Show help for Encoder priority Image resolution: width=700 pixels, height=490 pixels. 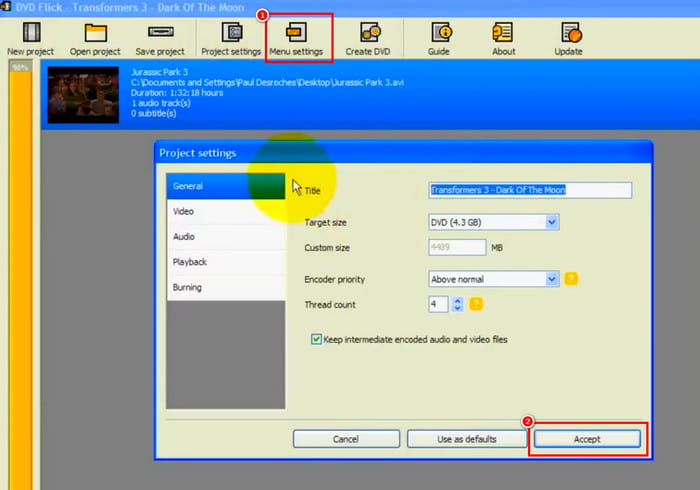[571, 279]
